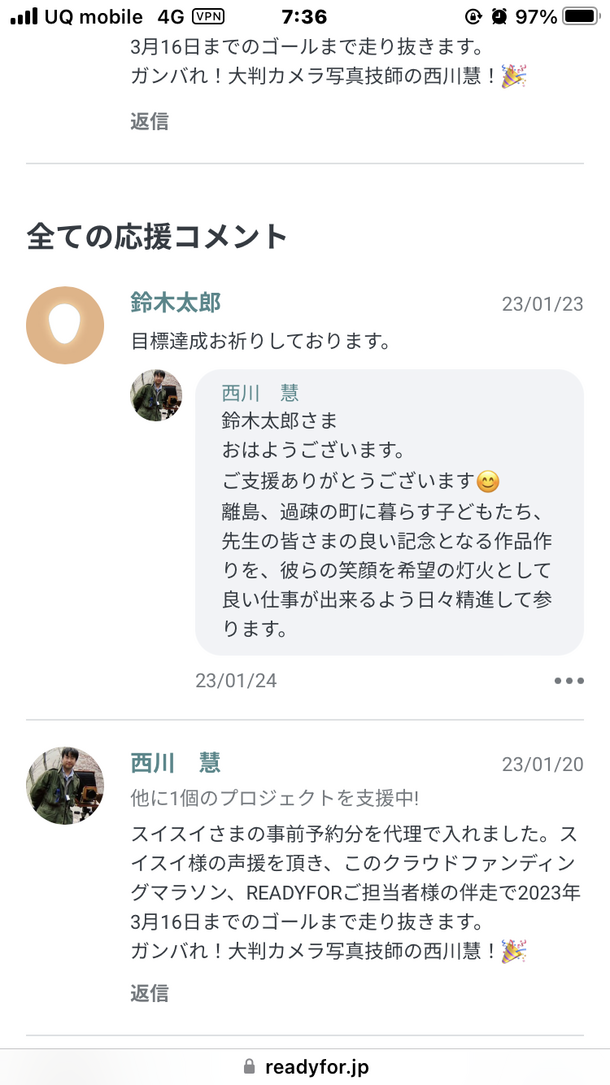This screenshot has height=1085, width=610.
Task: Tap the 返信 link under the 23/01/20 comment
Action: (x=149, y=993)
